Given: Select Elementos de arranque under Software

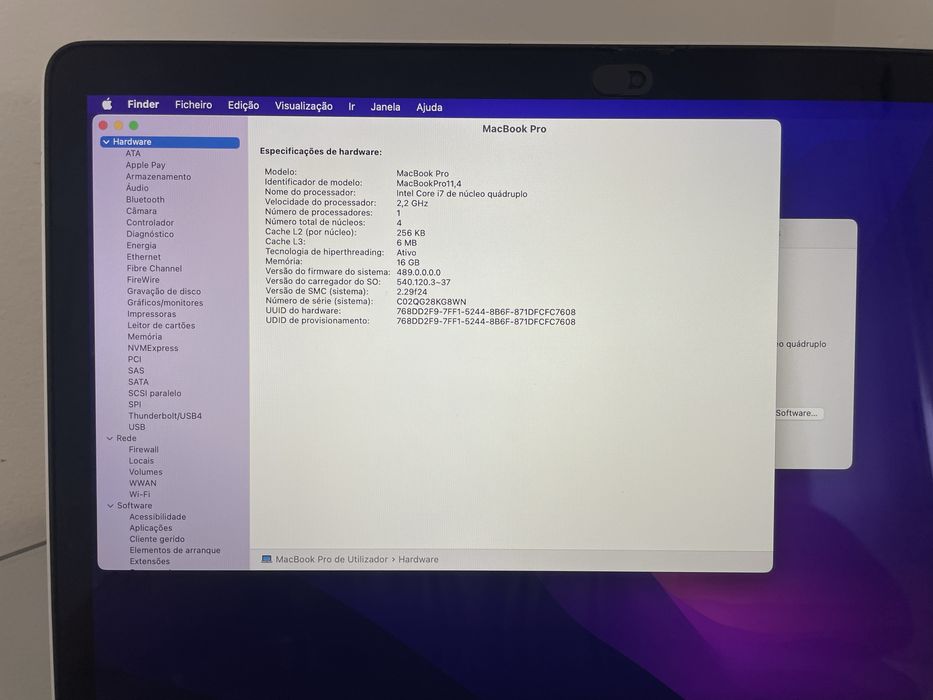Looking at the screenshot, I should [x=175, y=550].
